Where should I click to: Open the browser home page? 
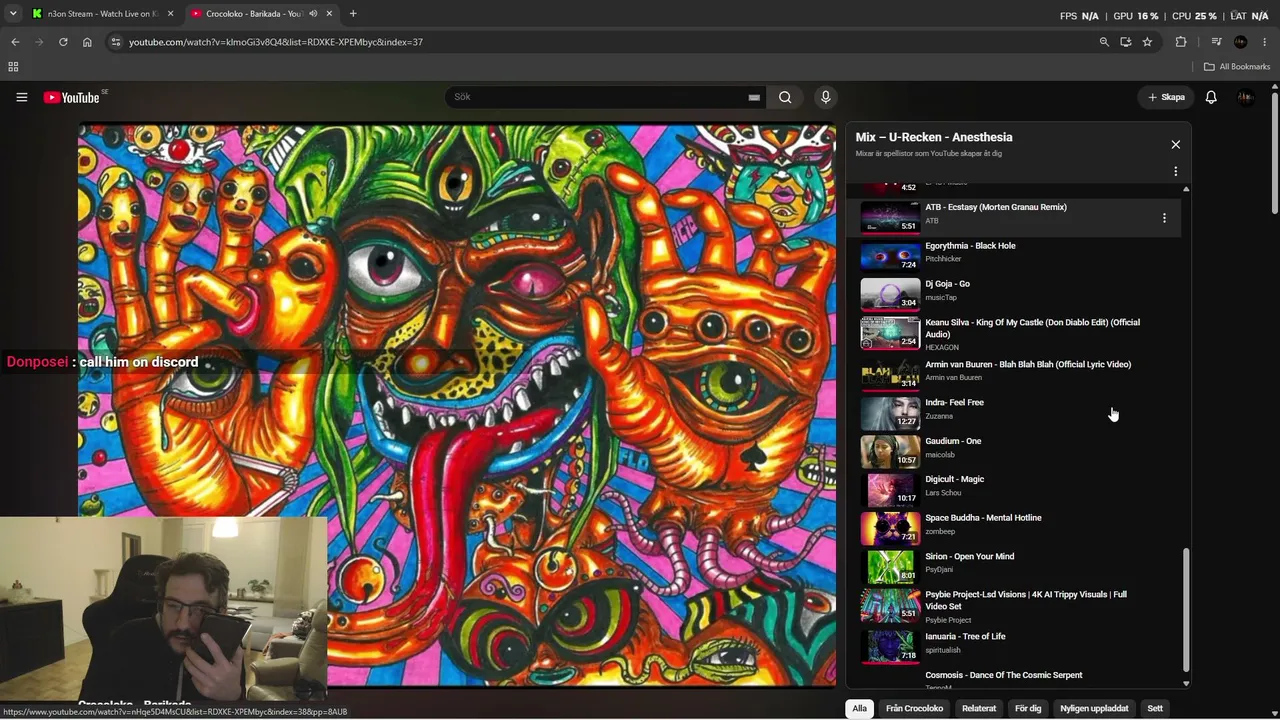[87, 42]
